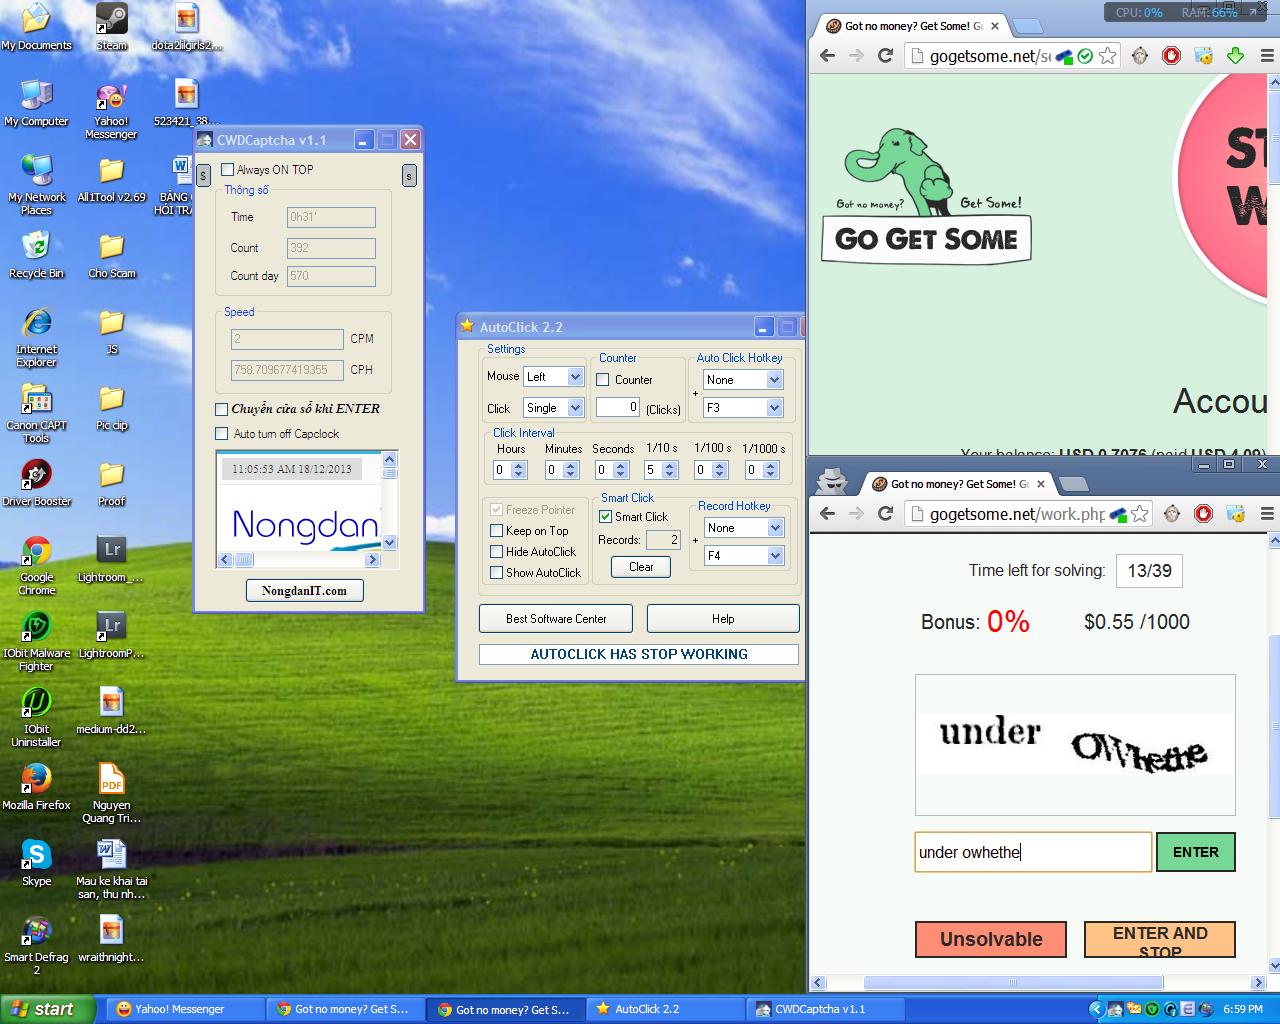The width and height of the screenshot is (1280, 1024).
Task: Increase the Seconds click interval
Action: tap(620, 466)
